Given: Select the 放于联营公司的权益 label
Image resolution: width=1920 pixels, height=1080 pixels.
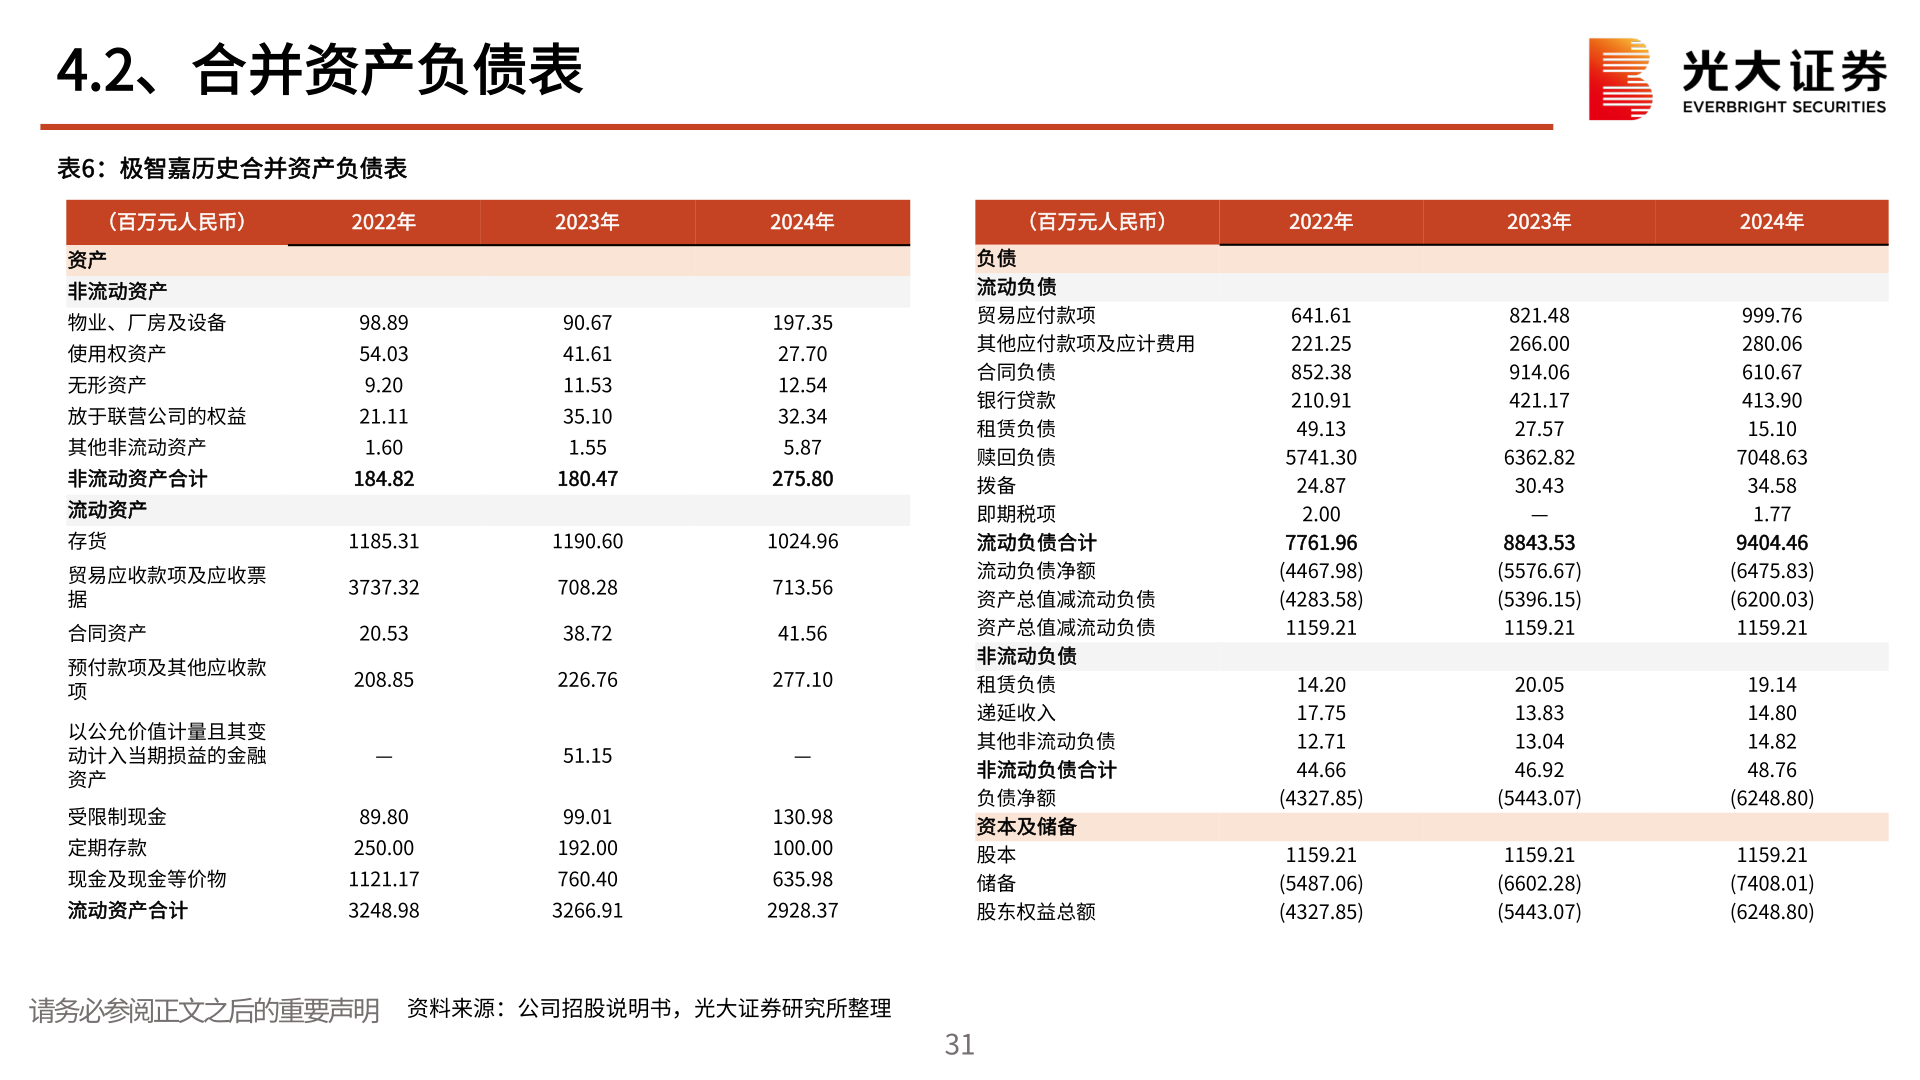Looking at the screenshot, I should tap(157, 416).
